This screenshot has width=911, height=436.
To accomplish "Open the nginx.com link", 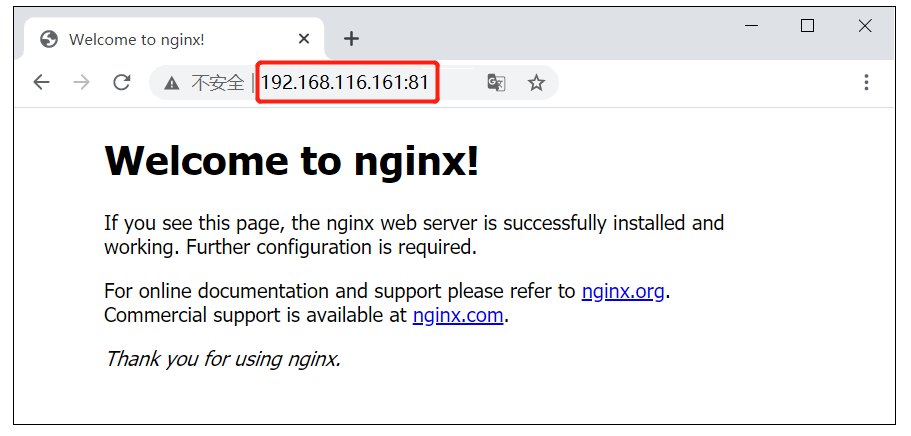I will 458,315.
